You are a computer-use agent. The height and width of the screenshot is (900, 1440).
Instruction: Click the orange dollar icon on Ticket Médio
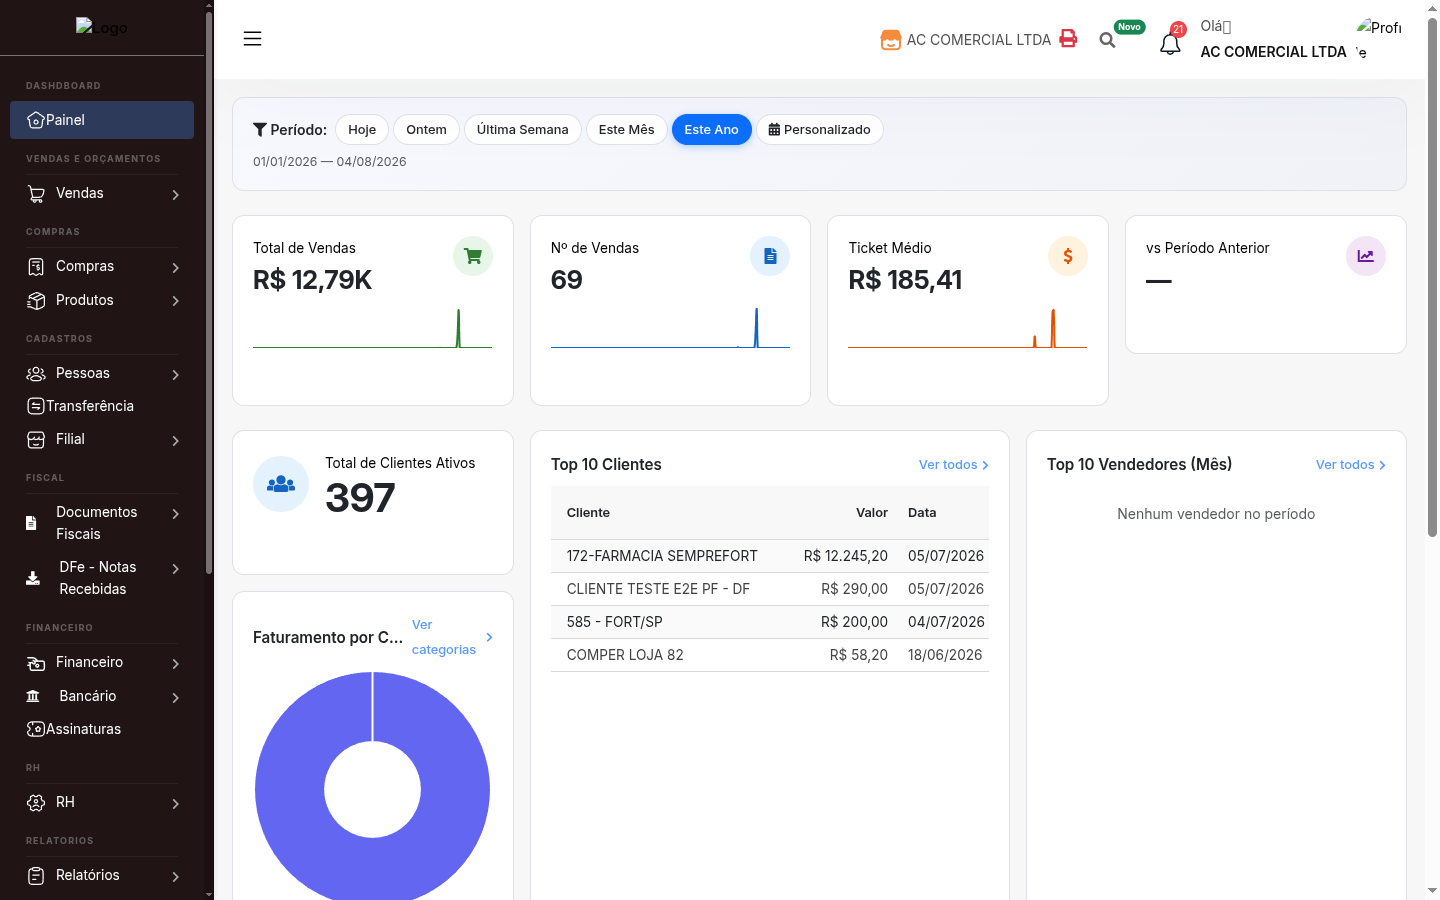click(1068, 256)
